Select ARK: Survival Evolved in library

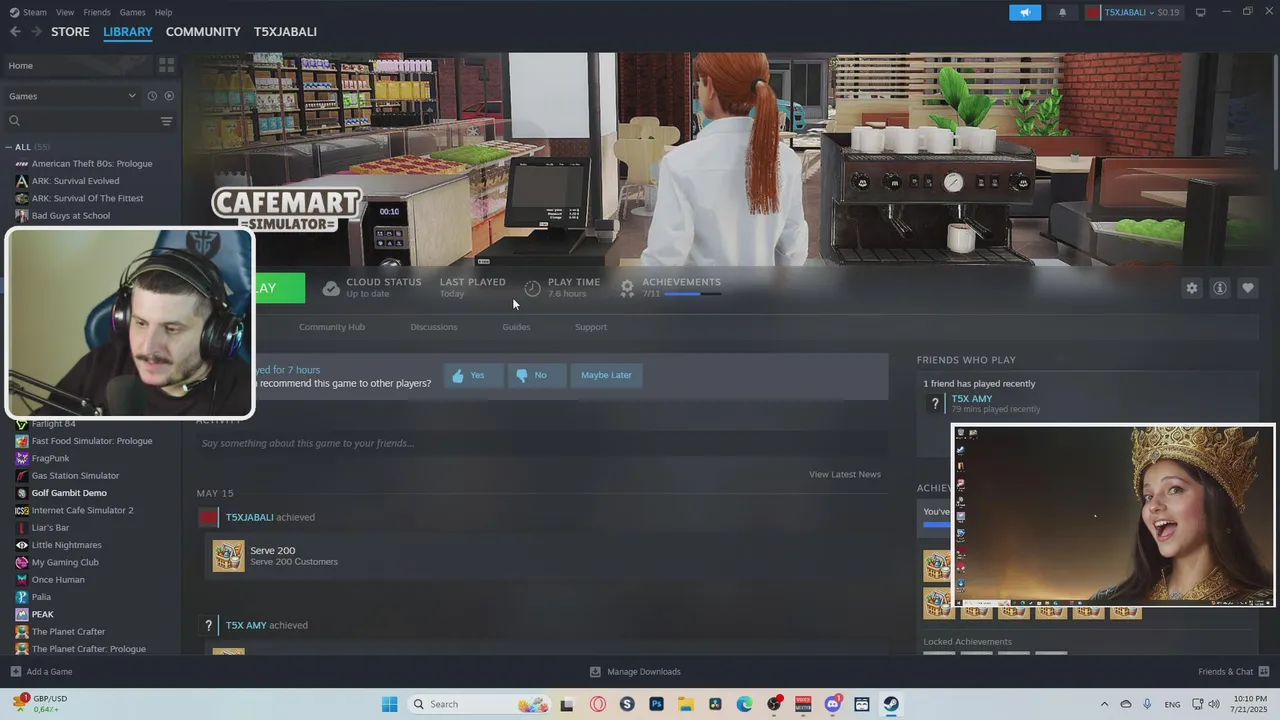(x=75, y=181)
